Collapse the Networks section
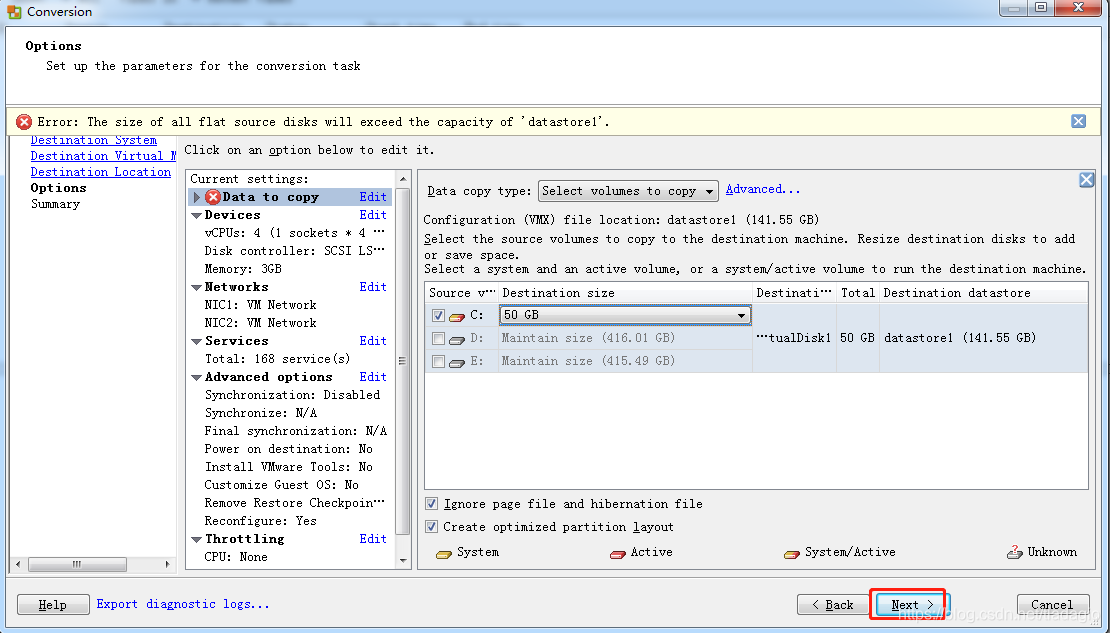The width and height of the screenshot is (1110, 633). [197, 287]
